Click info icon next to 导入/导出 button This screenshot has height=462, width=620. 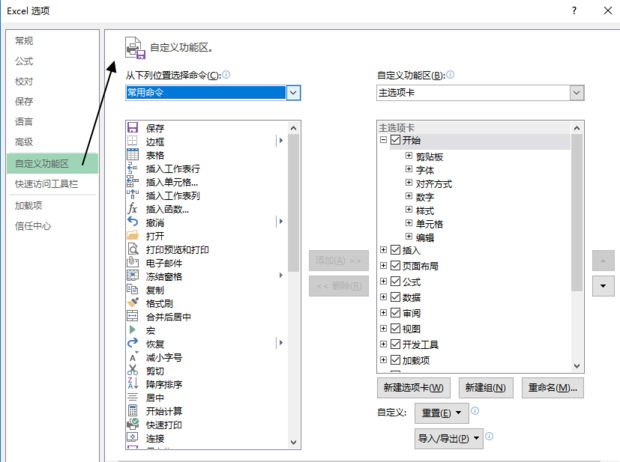[489, 436]
